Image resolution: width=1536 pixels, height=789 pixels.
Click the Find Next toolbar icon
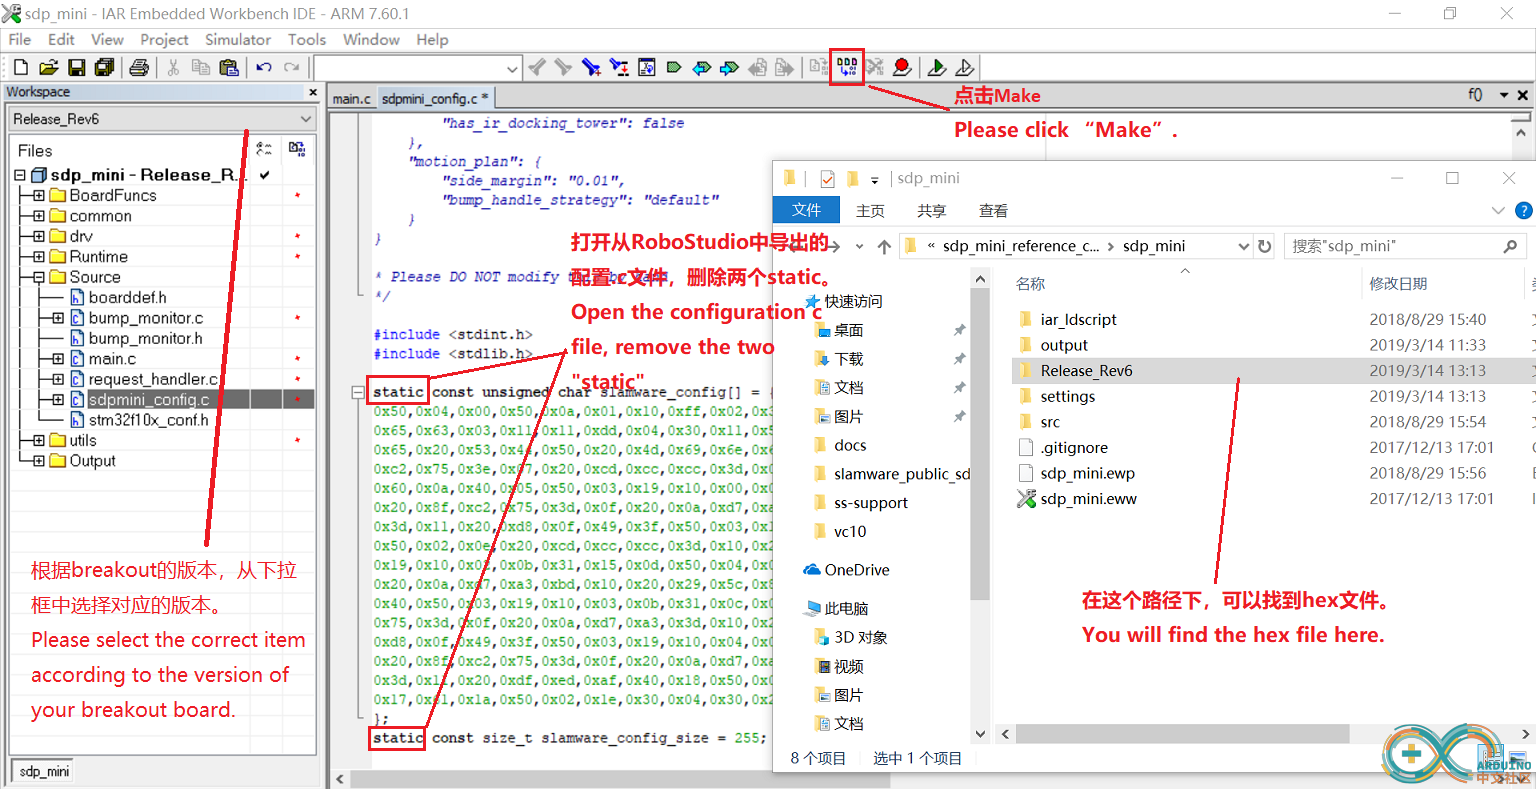coord(563,68)
